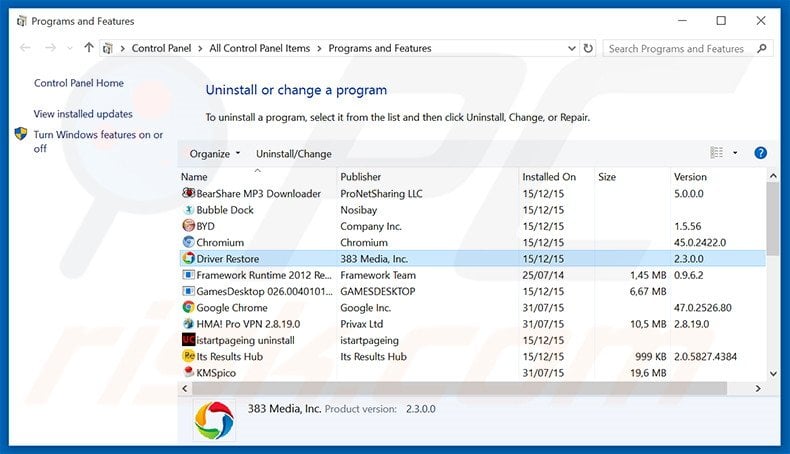This screenshot has width=790, height=454.
Task: Click the Google Chrome program icon
Action: click(x=188, y=307)
